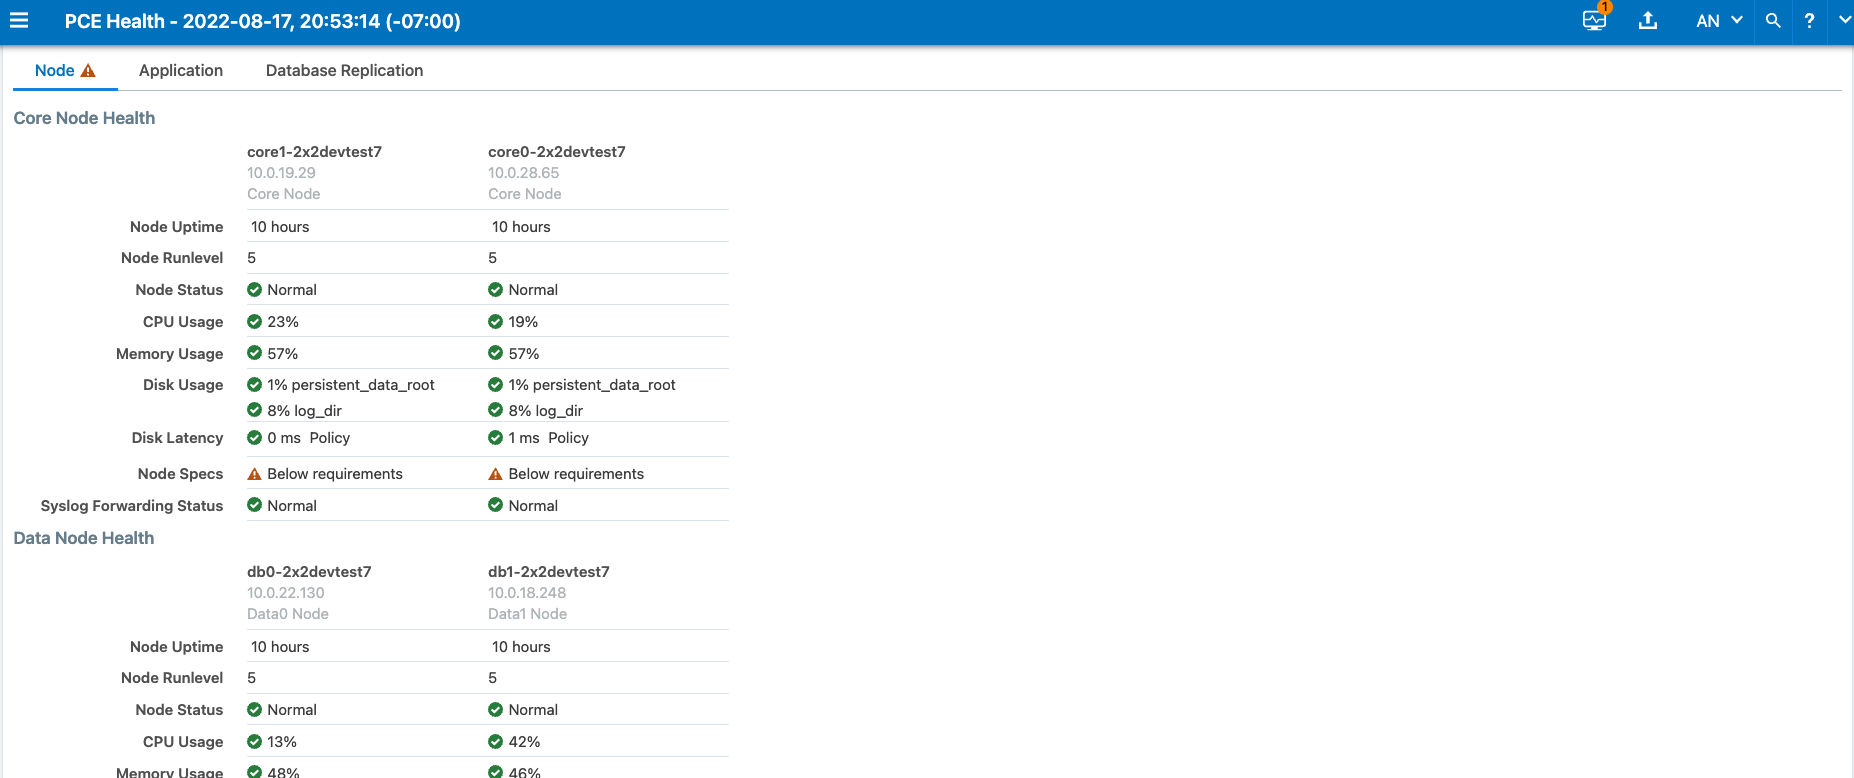Image resolution: width=1854 pixels, height=778 pixels.
Task: Click the warning triangle on Node tab
Action: (x=88, y=70)
